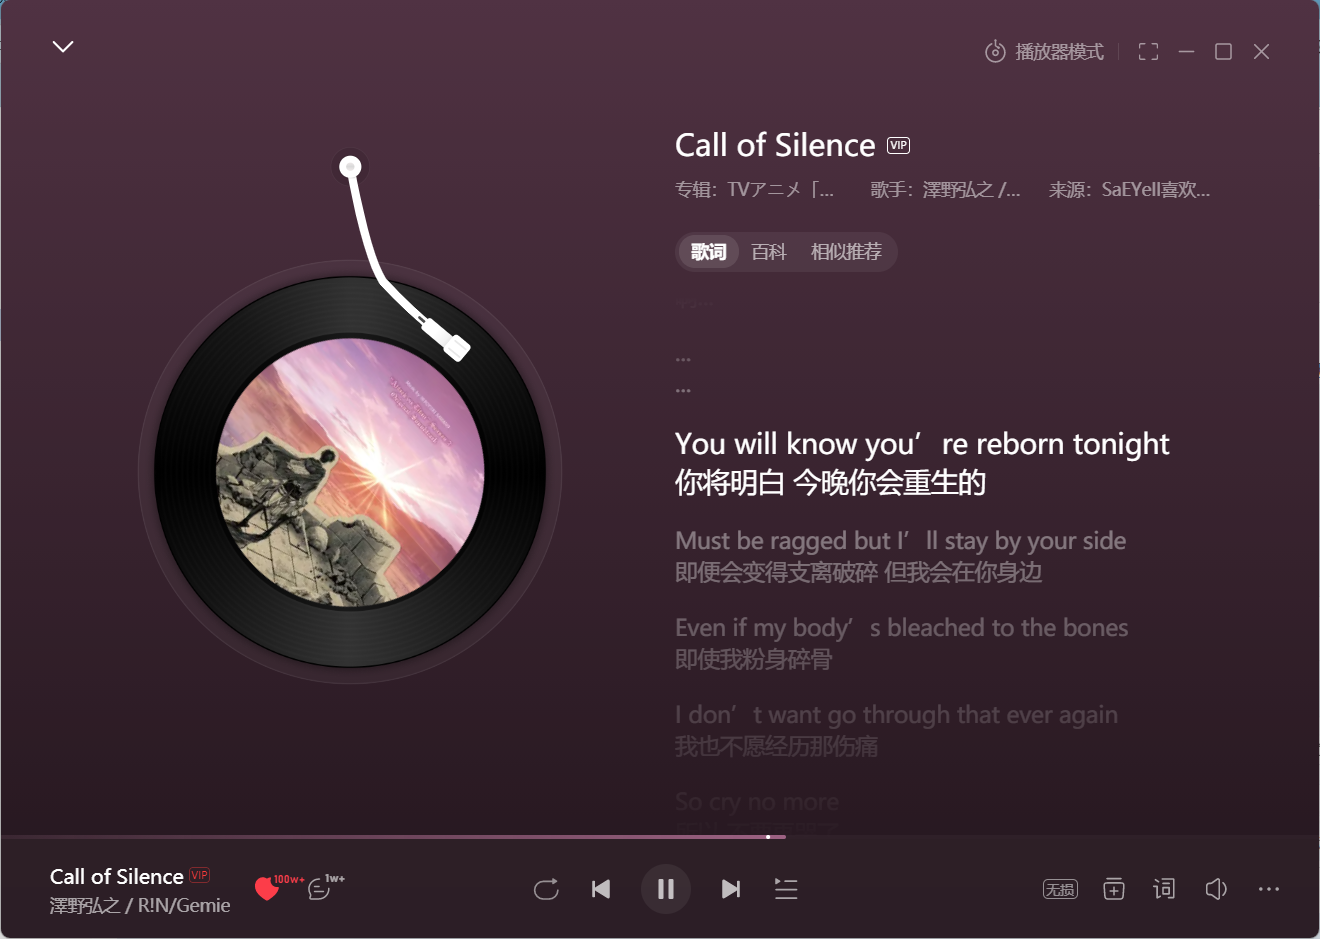
Task: Skip to the next track
Action: (731, 889)
